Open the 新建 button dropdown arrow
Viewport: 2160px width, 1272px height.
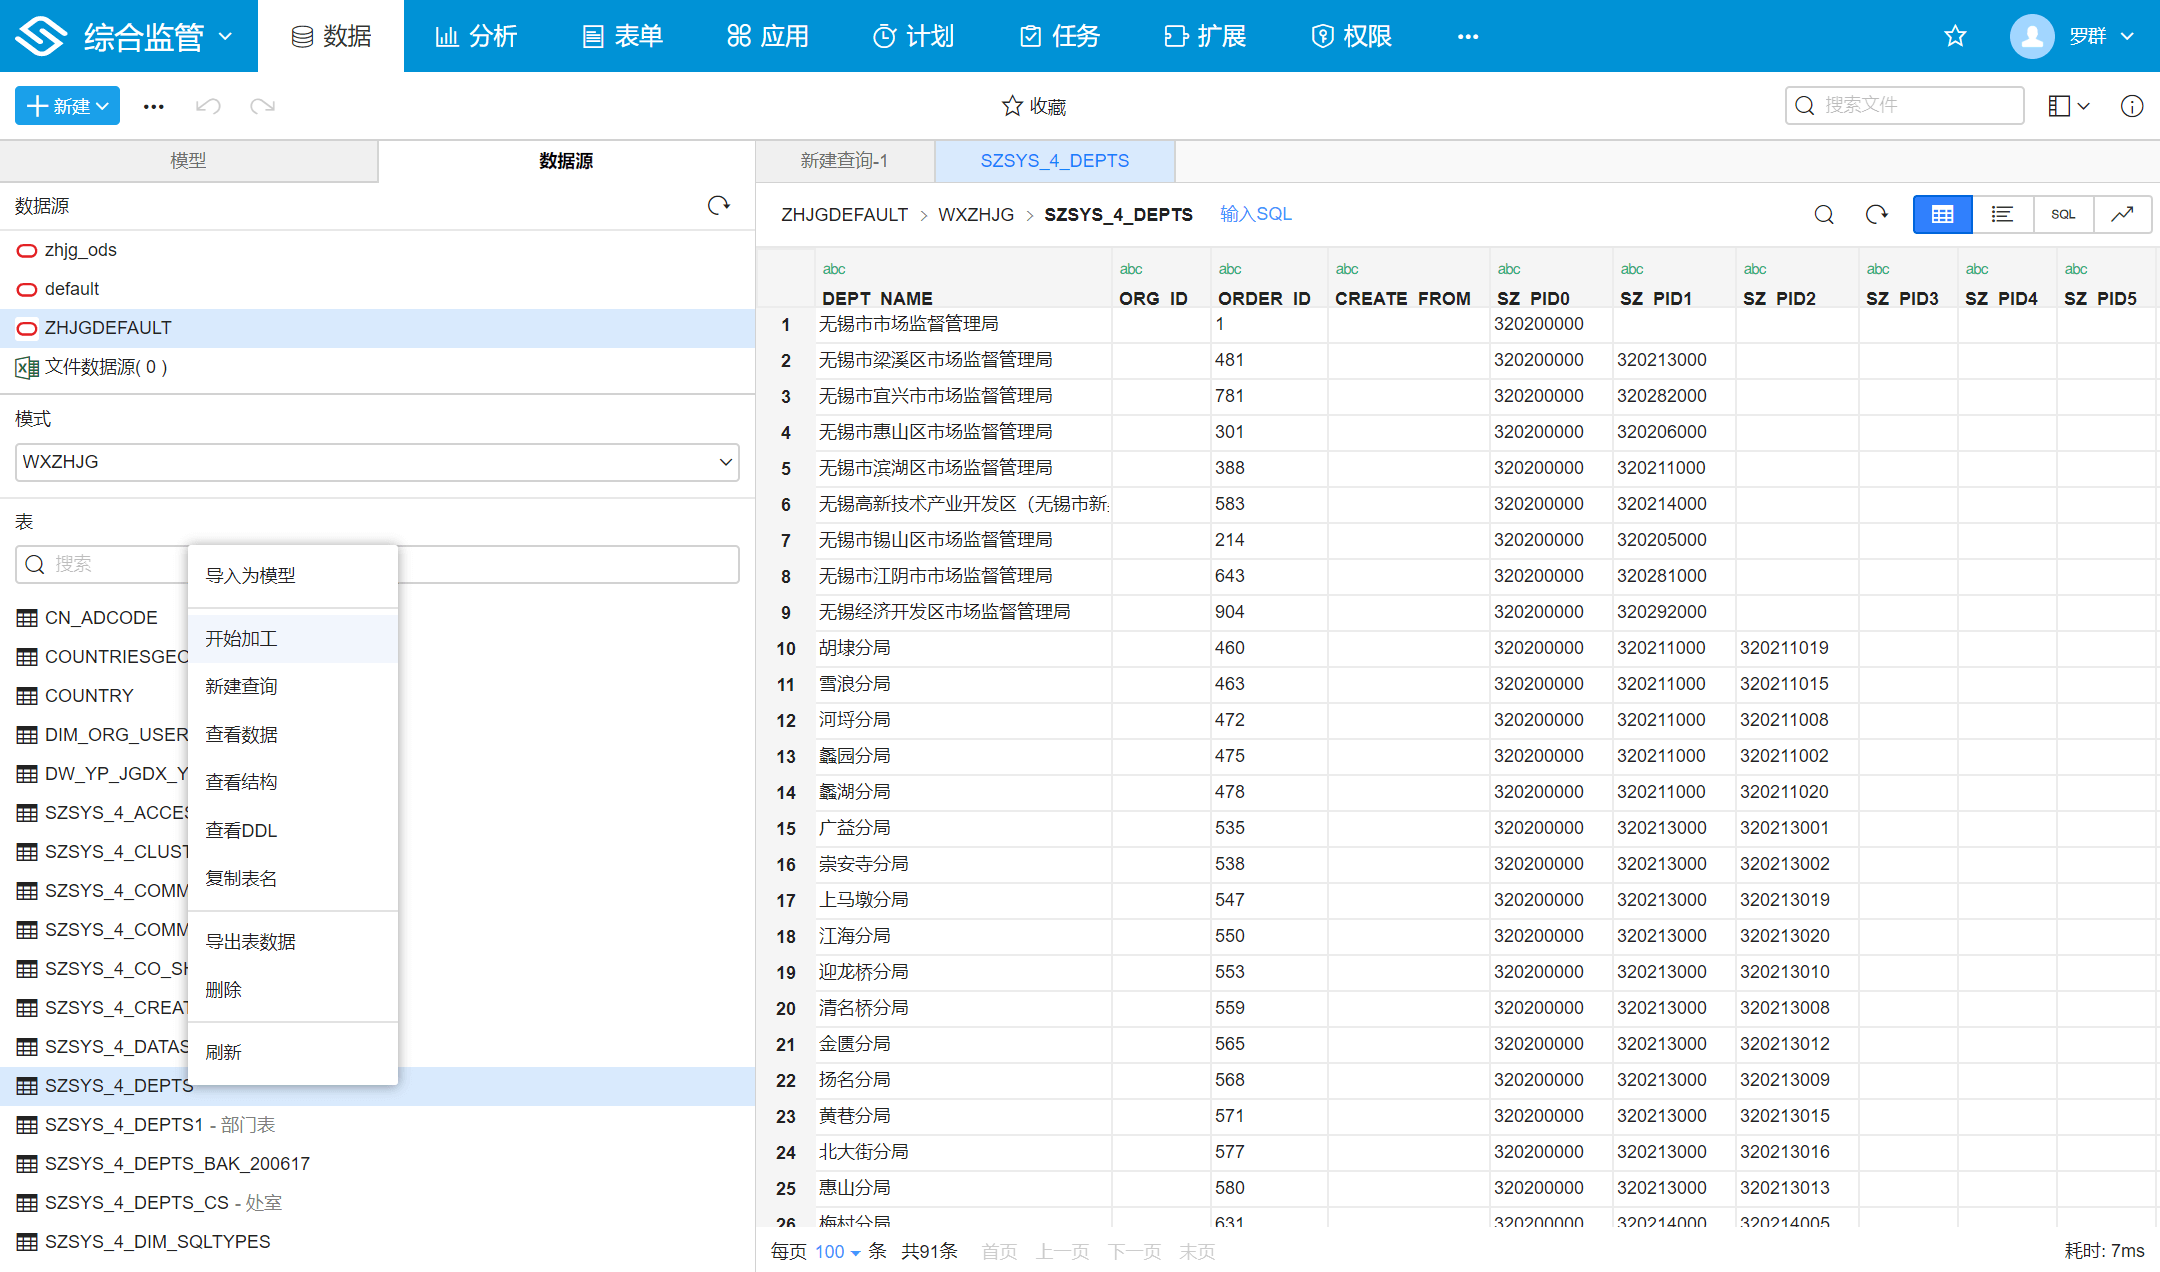100,105
